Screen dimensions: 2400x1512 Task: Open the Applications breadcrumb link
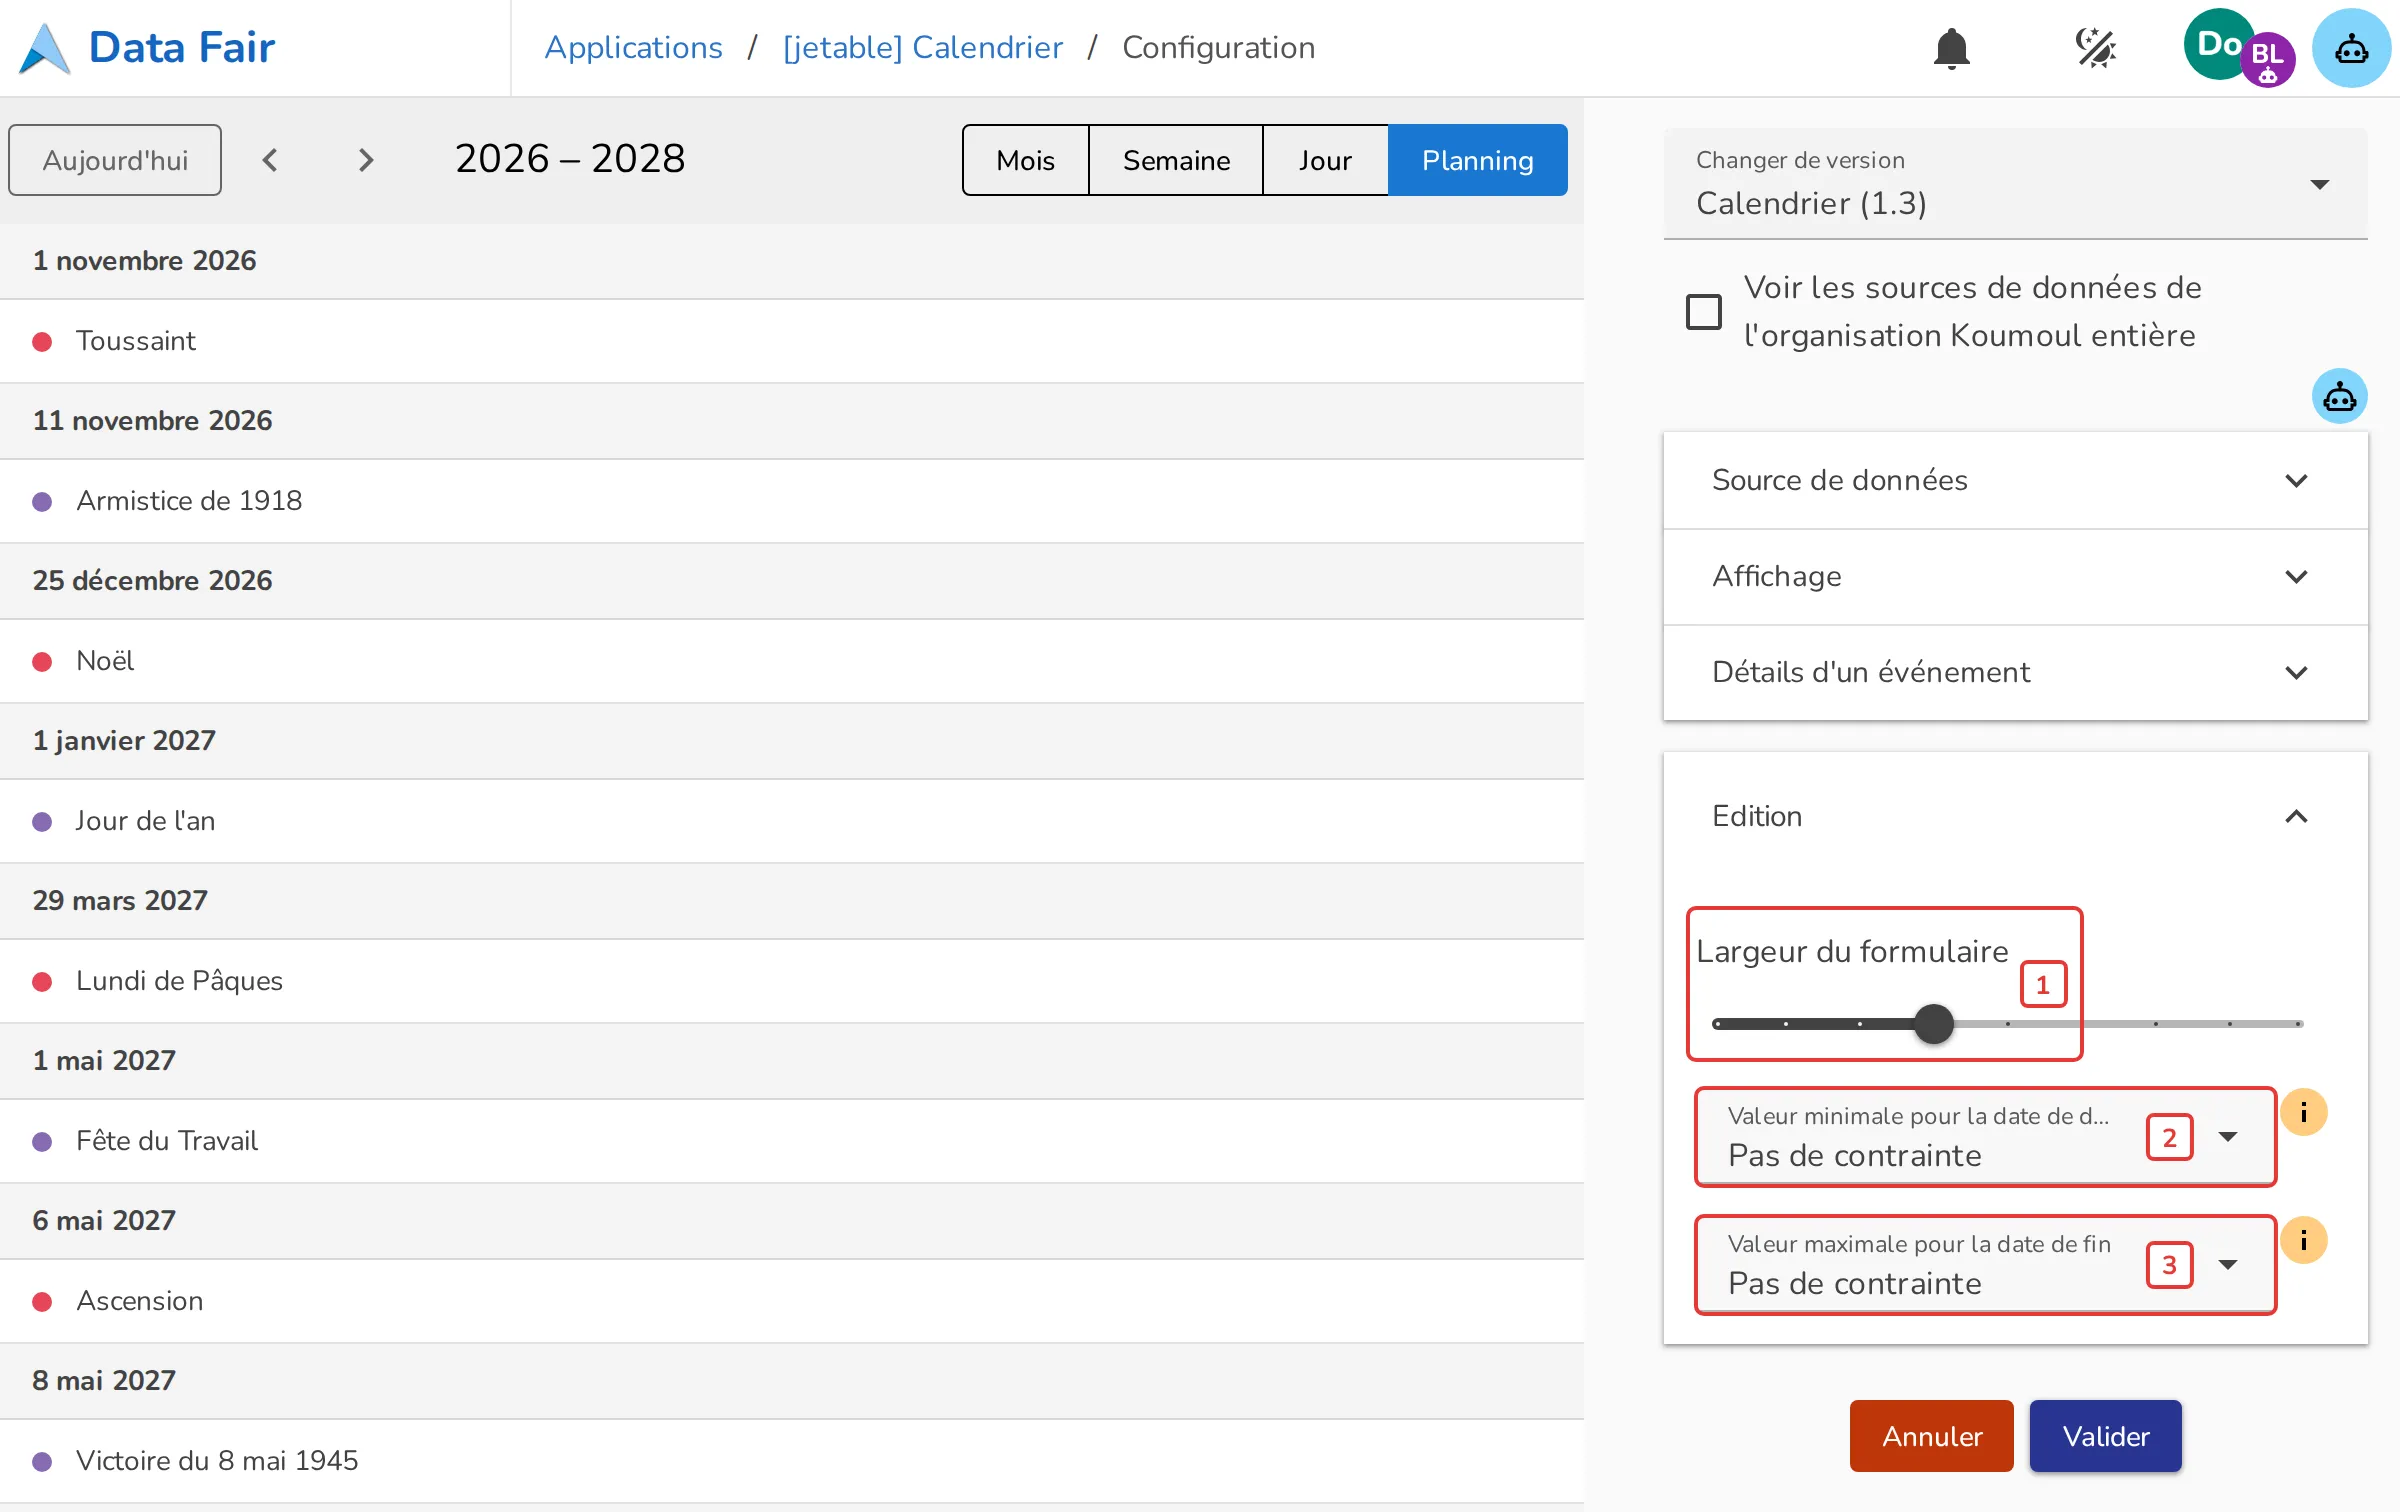(x=633, y=48)
